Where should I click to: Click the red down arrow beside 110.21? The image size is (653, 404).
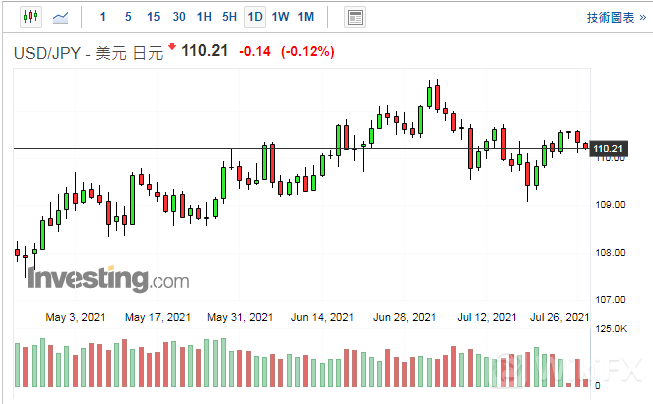pos(172,47)
